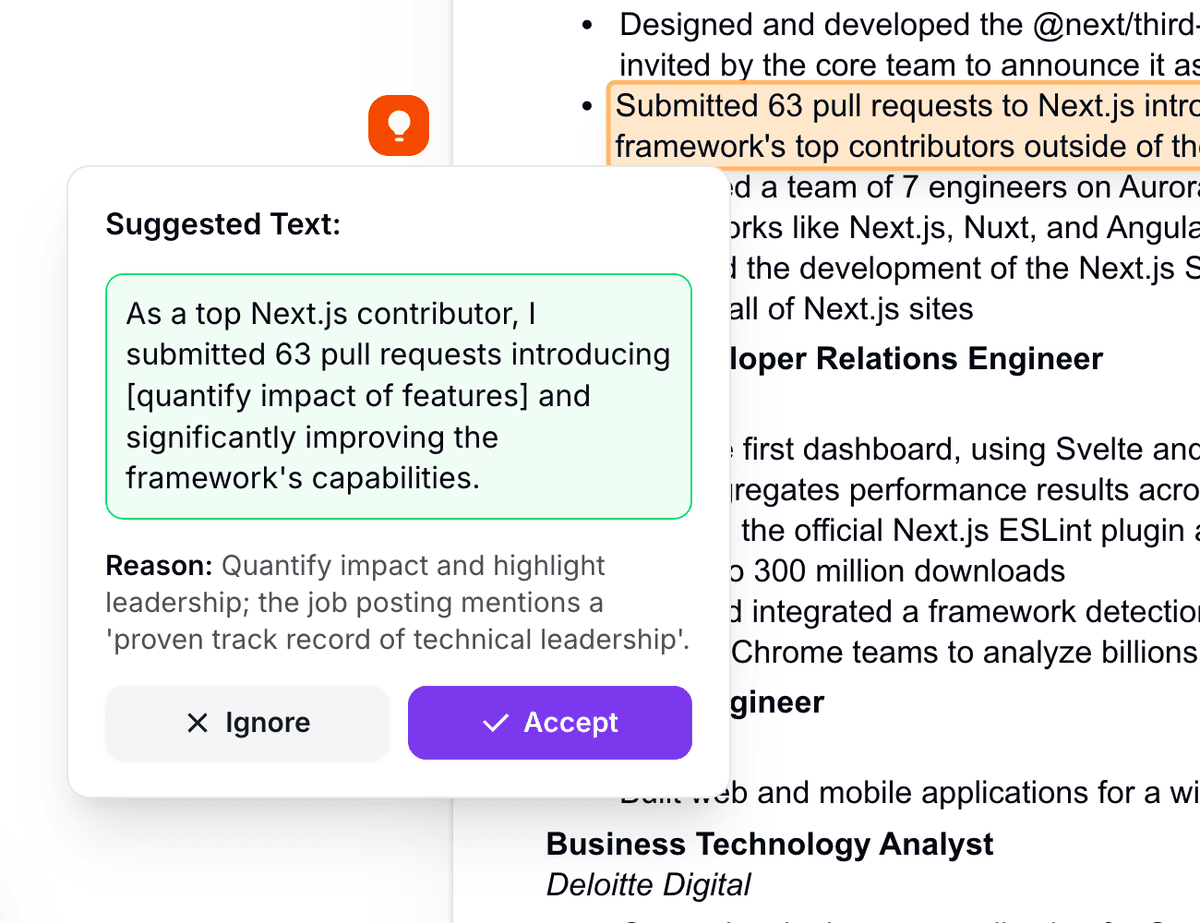Image resolution: width=1200 pixels, height=923 pixels.
Task: Click line 'integrated a framework detection'
Action: (965, 611)
